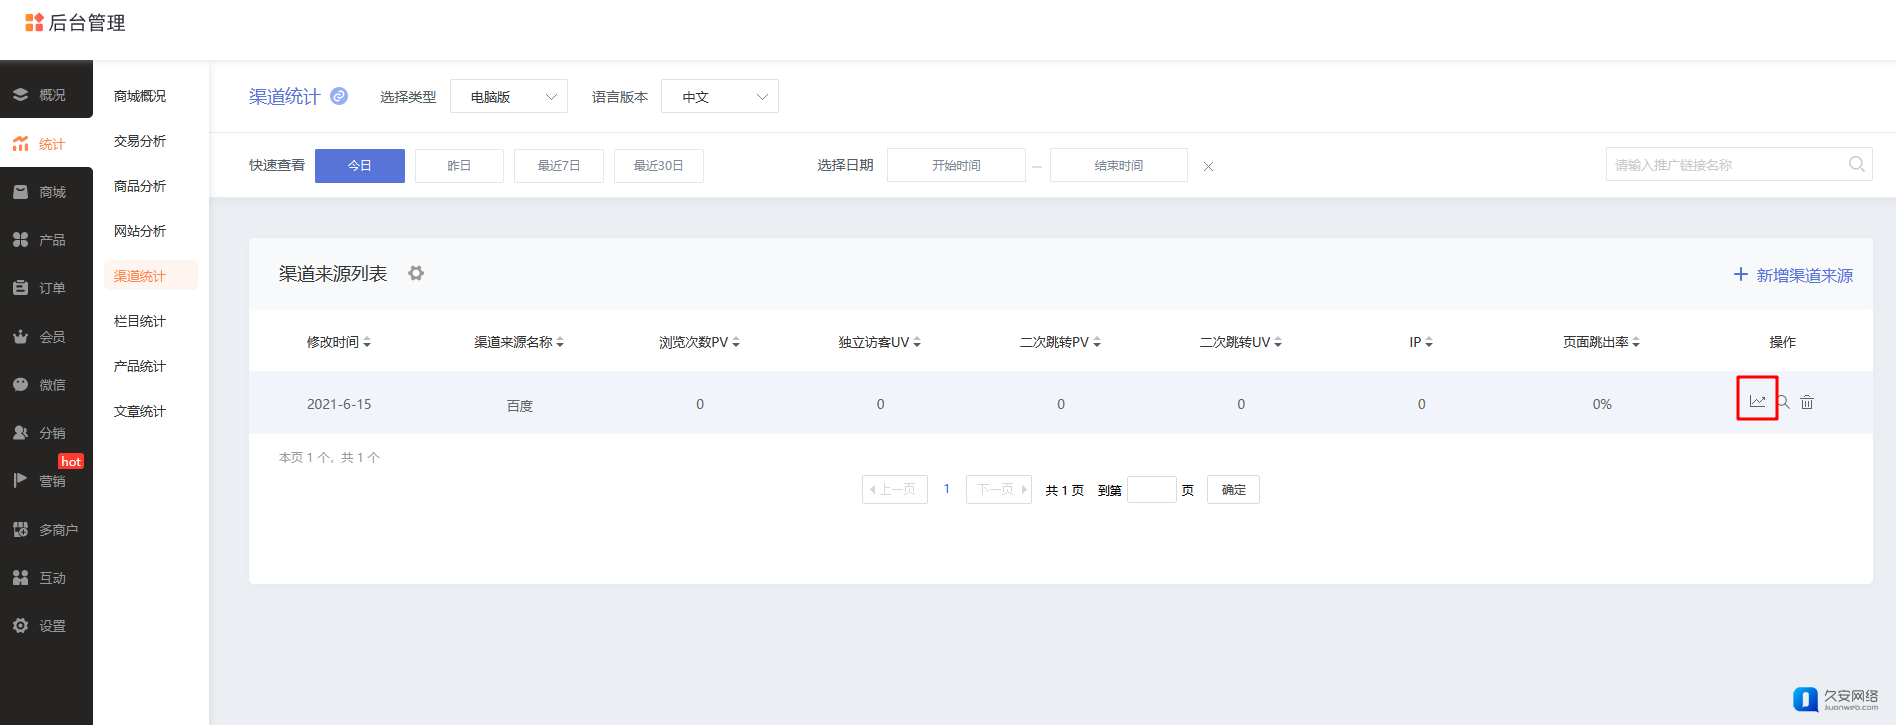Delete the 百度 channel with trash icon
Image resolution: width=1896 pixels, height=725 pixels.
coord(1807,402)
